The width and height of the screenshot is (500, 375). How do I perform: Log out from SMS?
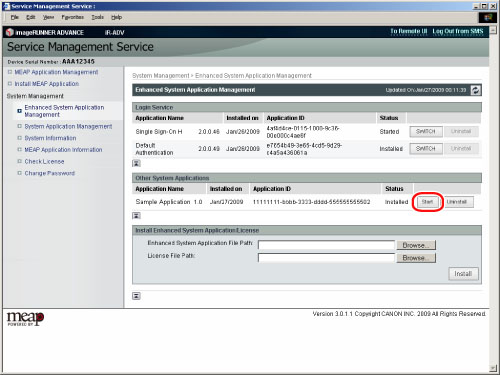[x=458, y=31]
